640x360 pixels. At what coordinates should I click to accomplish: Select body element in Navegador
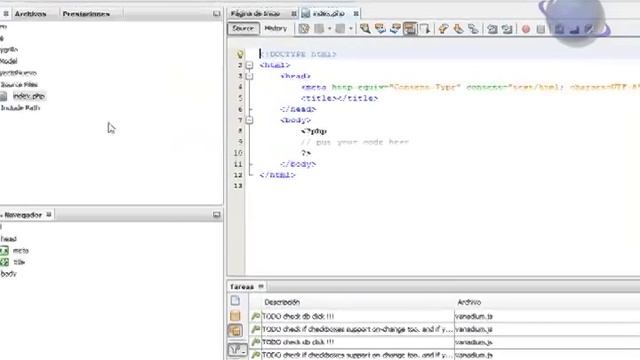(x=8, y=273)
